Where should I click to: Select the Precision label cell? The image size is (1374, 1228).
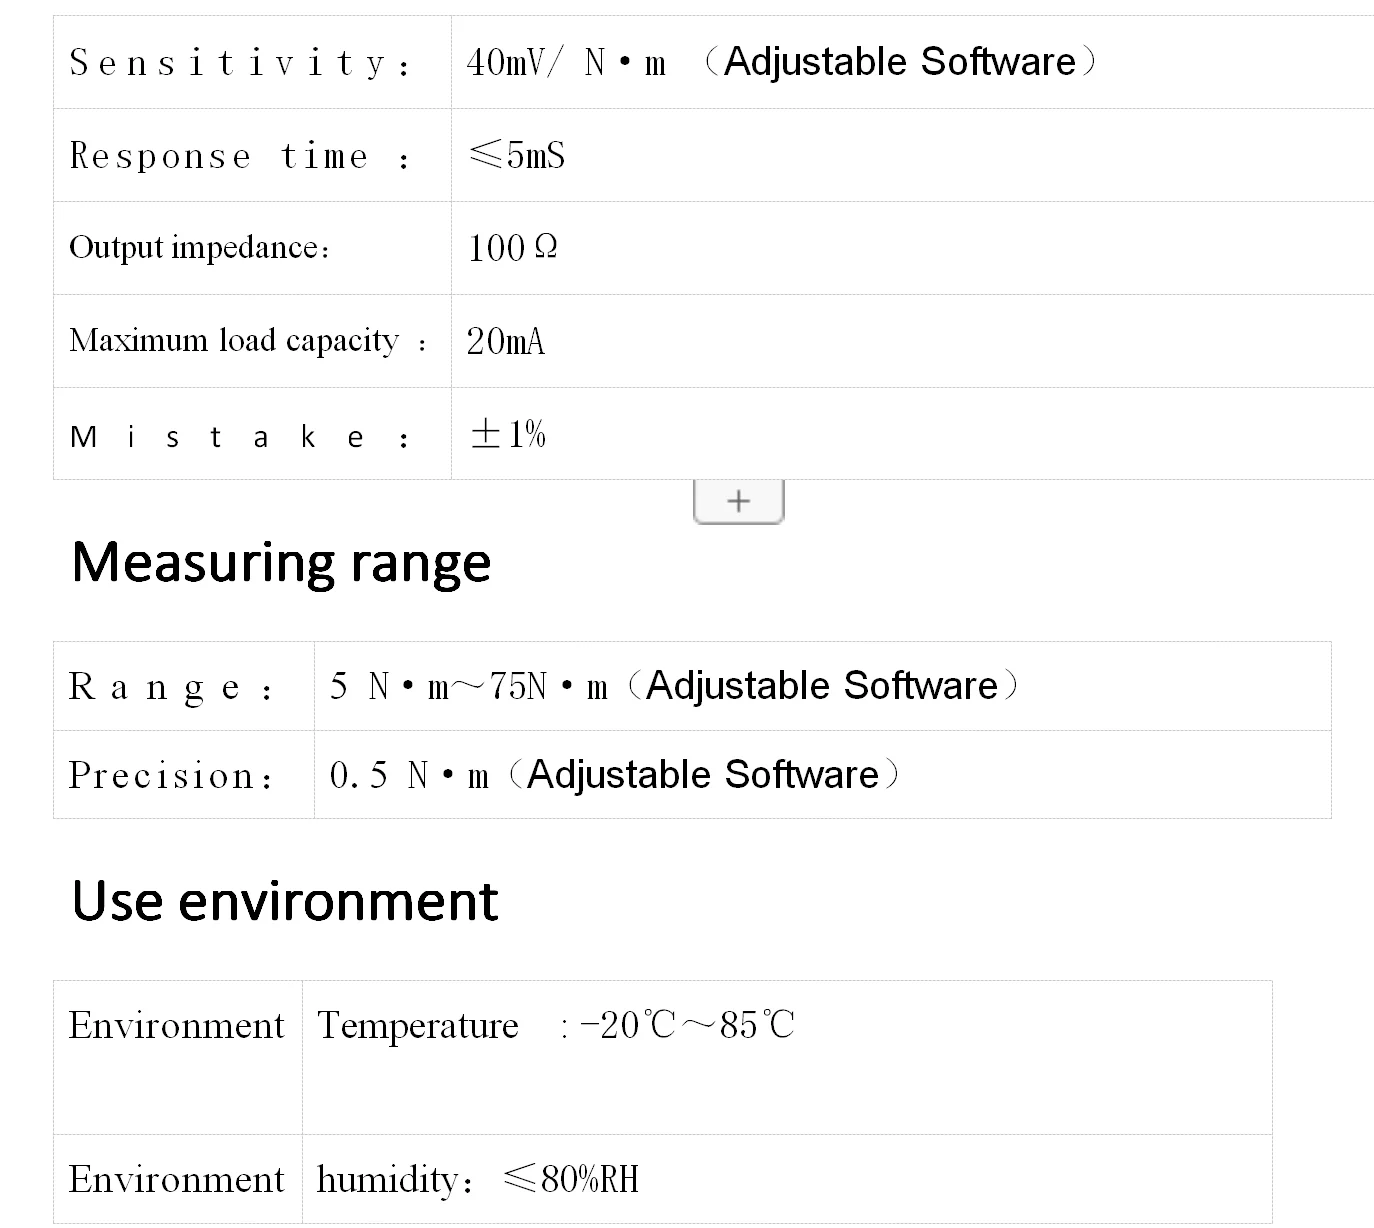point(172,776)
